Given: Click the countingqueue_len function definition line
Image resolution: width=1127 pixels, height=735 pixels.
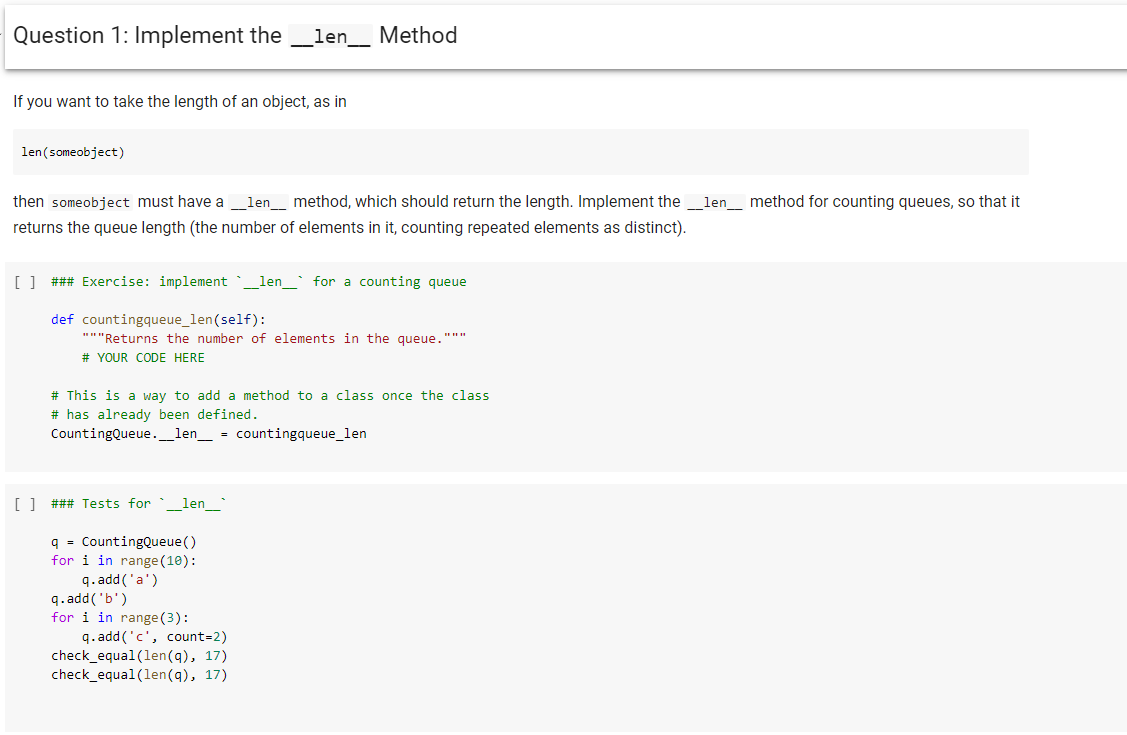Looking at the screenshot, I should [x=160, y=319].
